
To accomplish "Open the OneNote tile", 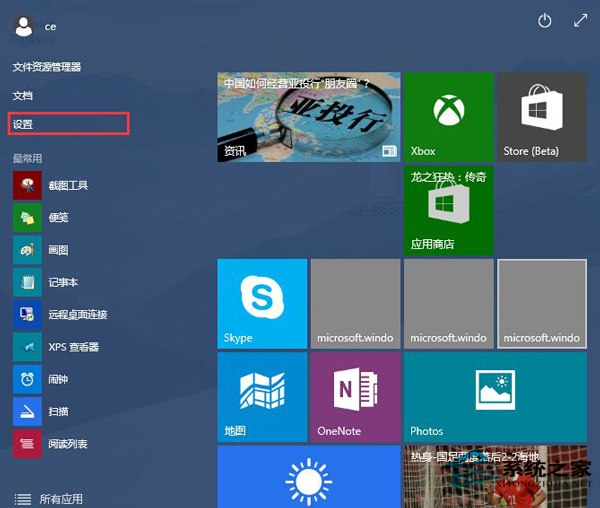I will point(355,397).
